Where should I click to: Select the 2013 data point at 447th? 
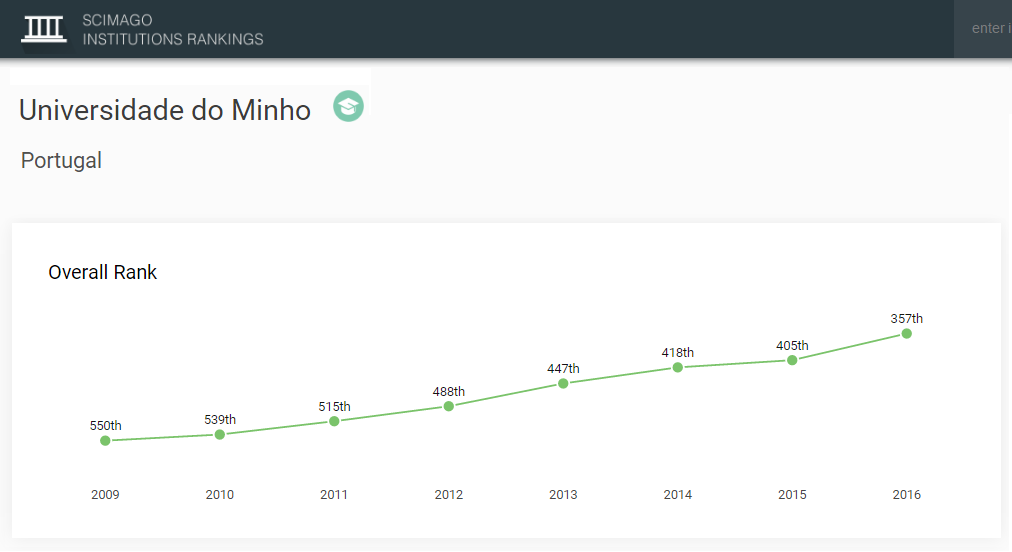click(563, 383)
